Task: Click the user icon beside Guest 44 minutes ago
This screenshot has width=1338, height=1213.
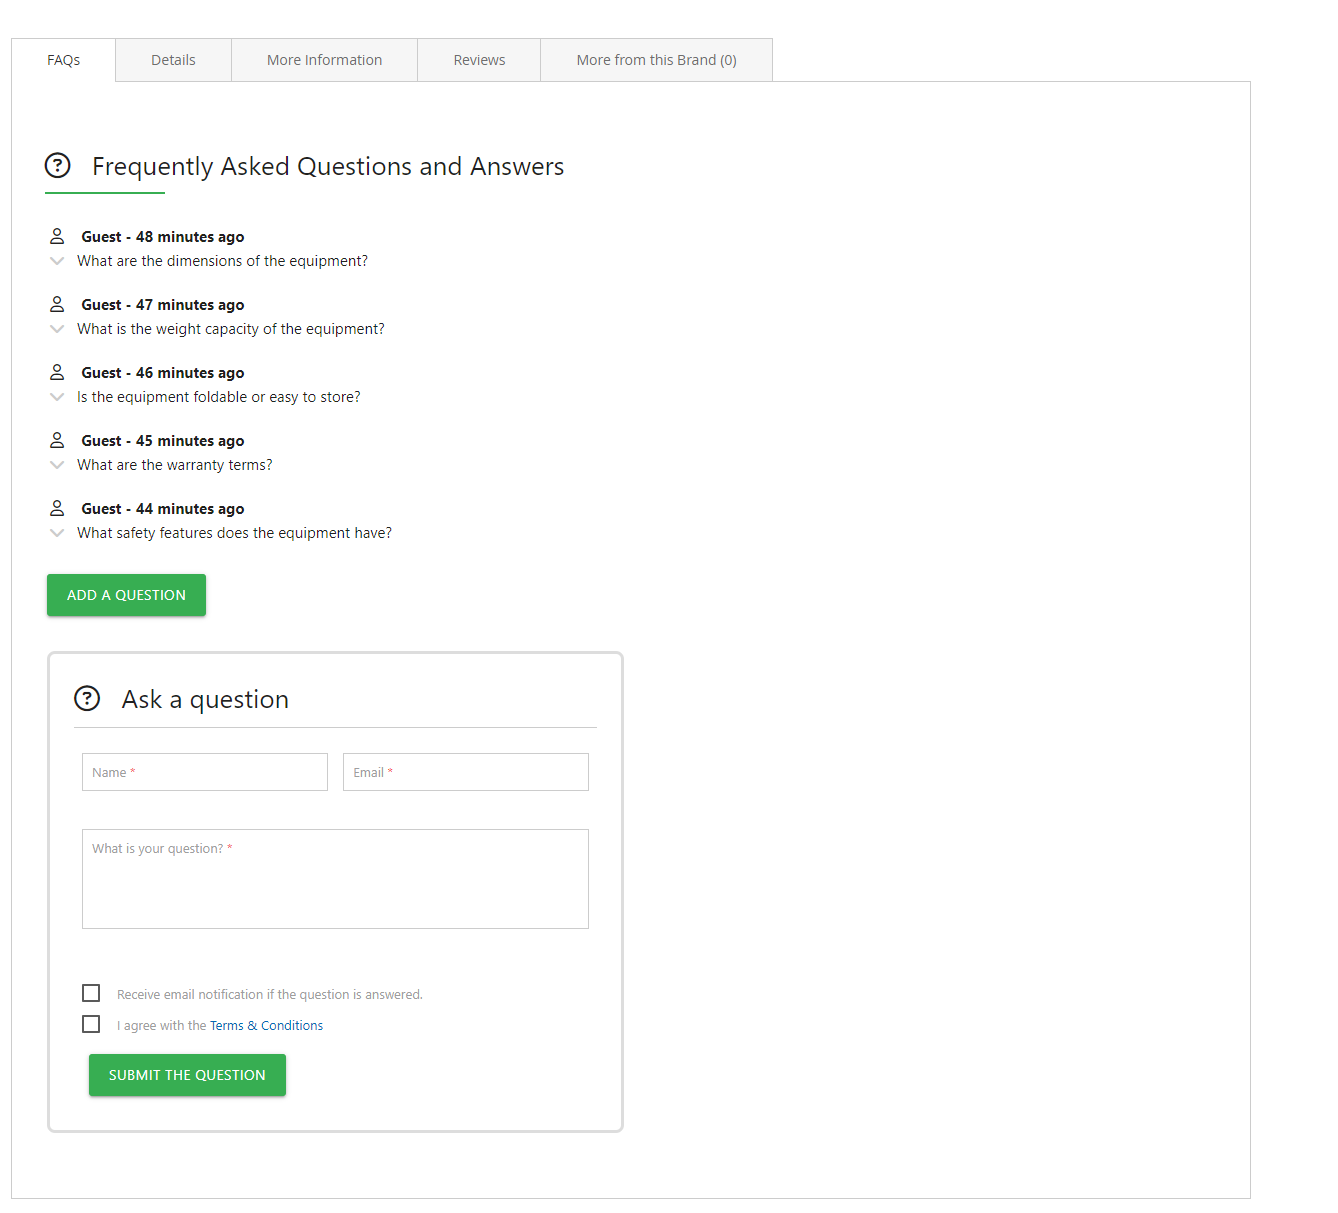Action: click(x=57, y=506)
